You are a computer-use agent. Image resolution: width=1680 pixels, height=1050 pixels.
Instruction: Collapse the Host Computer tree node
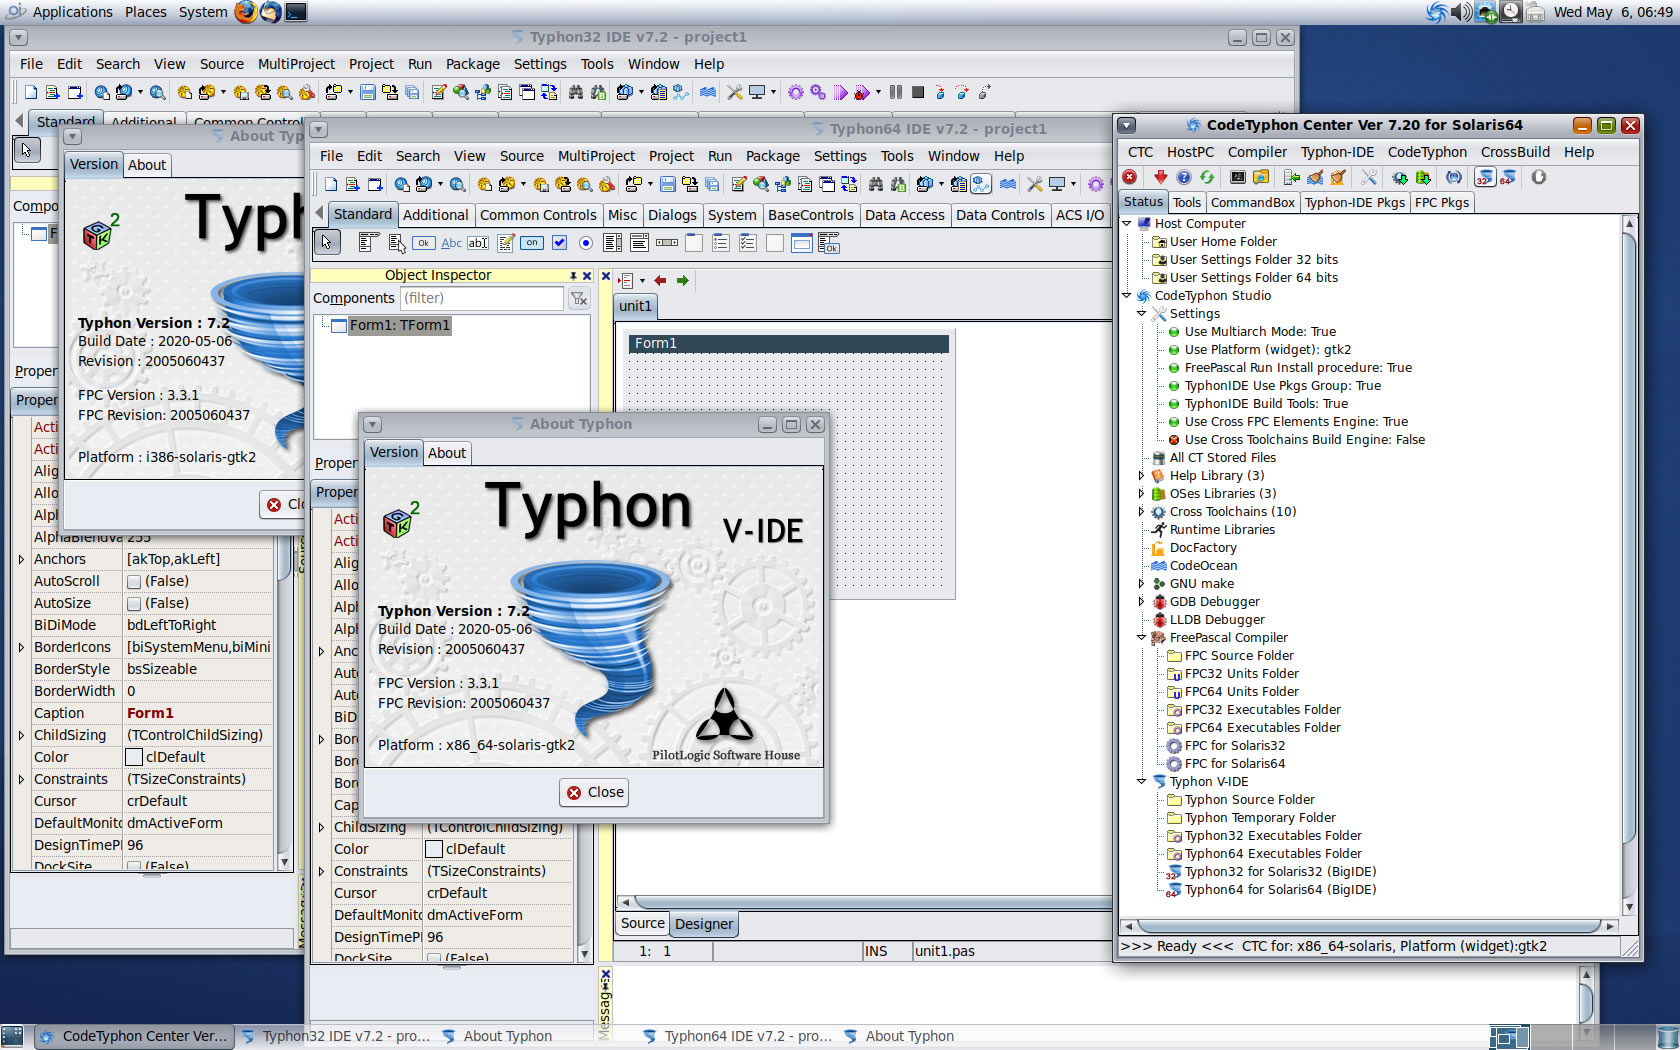pyautogui.click(x=1127, y=224)
